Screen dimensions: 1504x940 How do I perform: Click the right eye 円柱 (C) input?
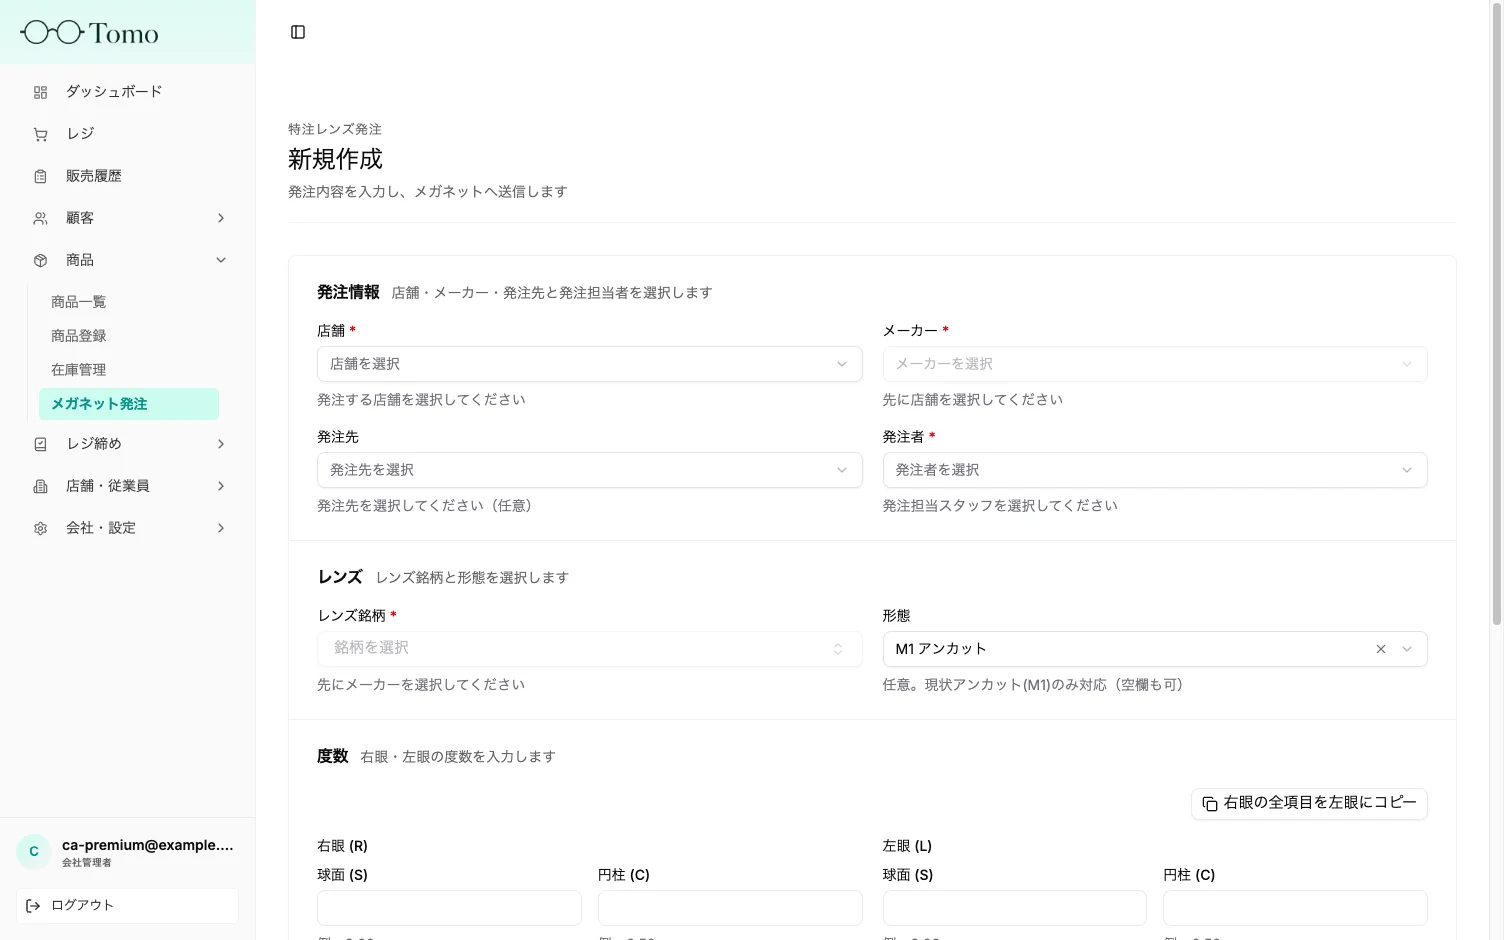point(730,908)
